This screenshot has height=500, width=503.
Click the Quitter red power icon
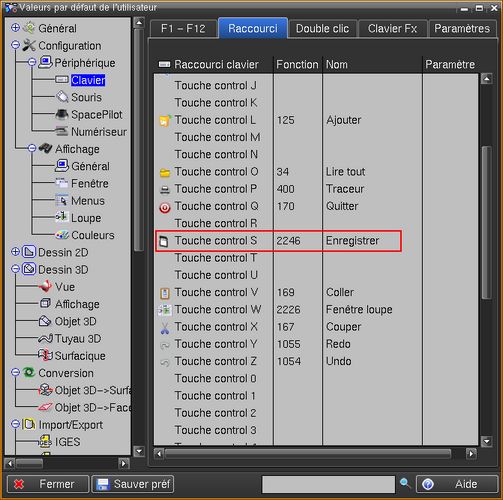[165, 207]
